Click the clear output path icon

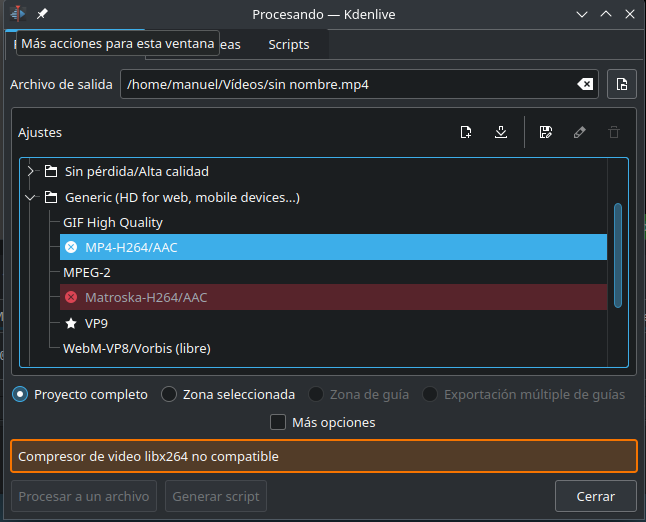586,85
